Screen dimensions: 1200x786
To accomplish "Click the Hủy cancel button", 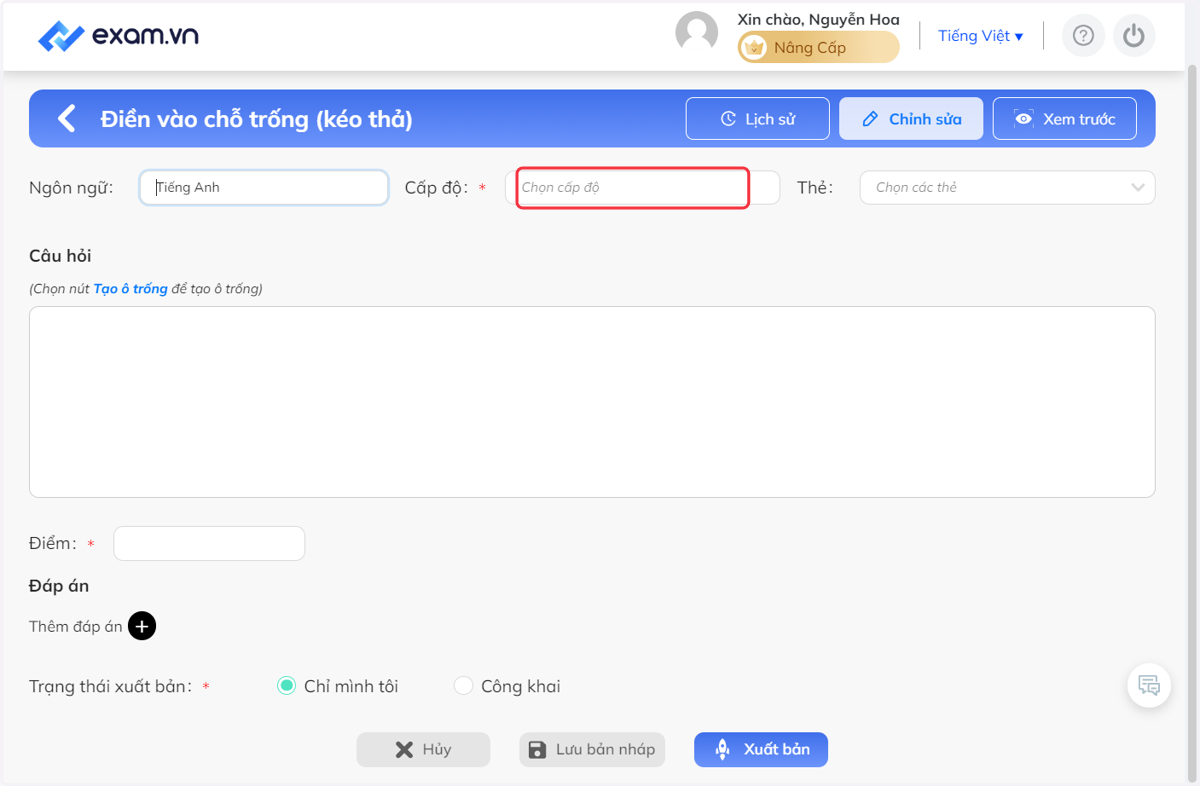I will click(x=423, y=749).
